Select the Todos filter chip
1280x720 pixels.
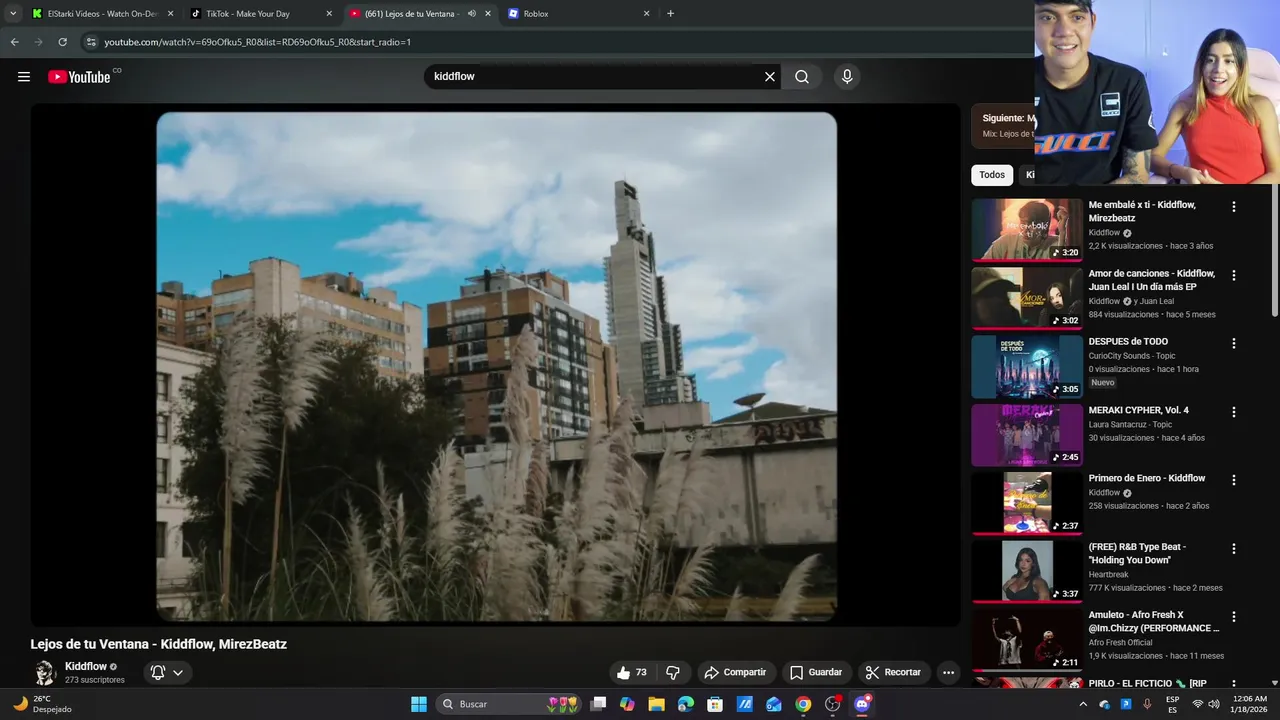[992, 175]
